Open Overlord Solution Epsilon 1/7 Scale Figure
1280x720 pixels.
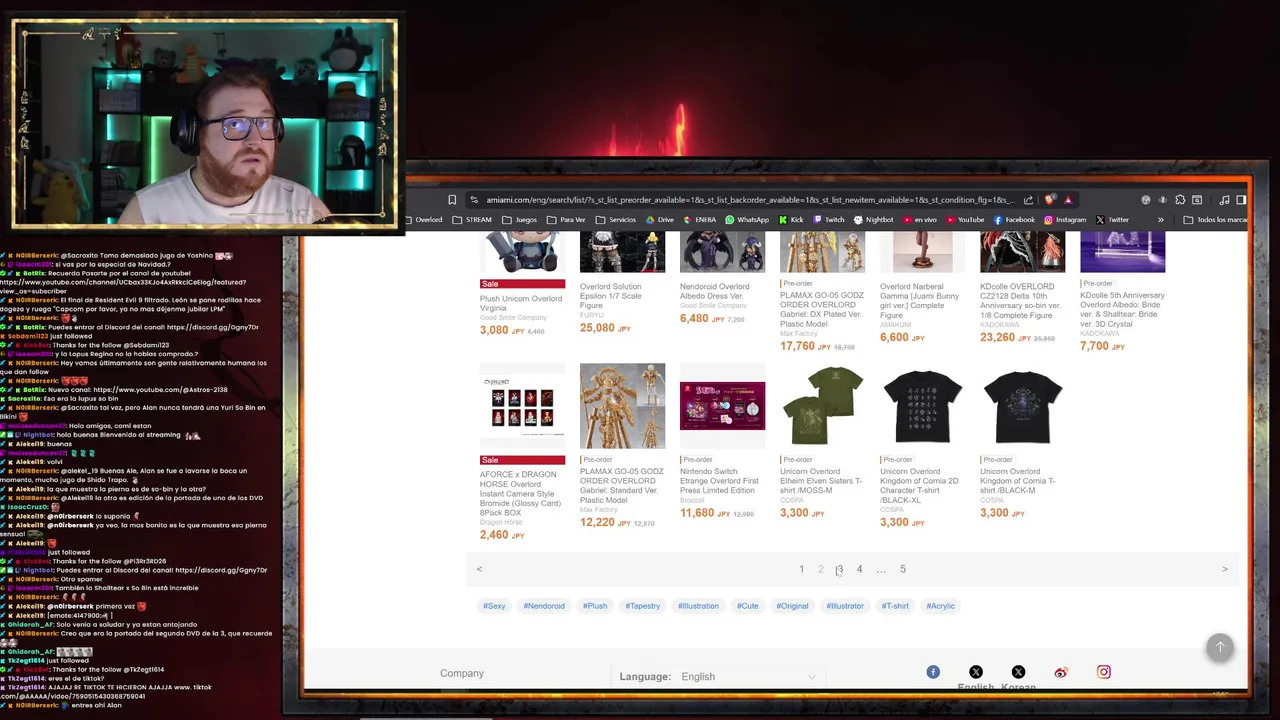pos(610,295)
